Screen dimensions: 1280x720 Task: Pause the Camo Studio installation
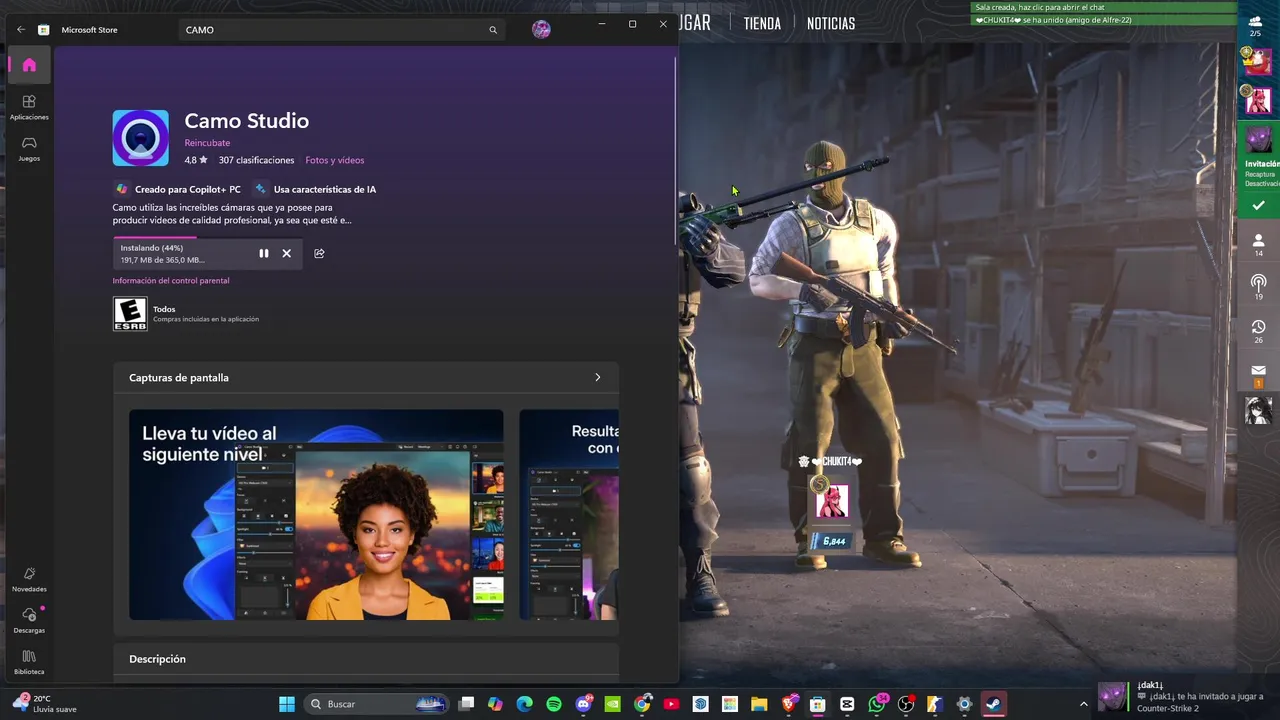pos(264,253)
